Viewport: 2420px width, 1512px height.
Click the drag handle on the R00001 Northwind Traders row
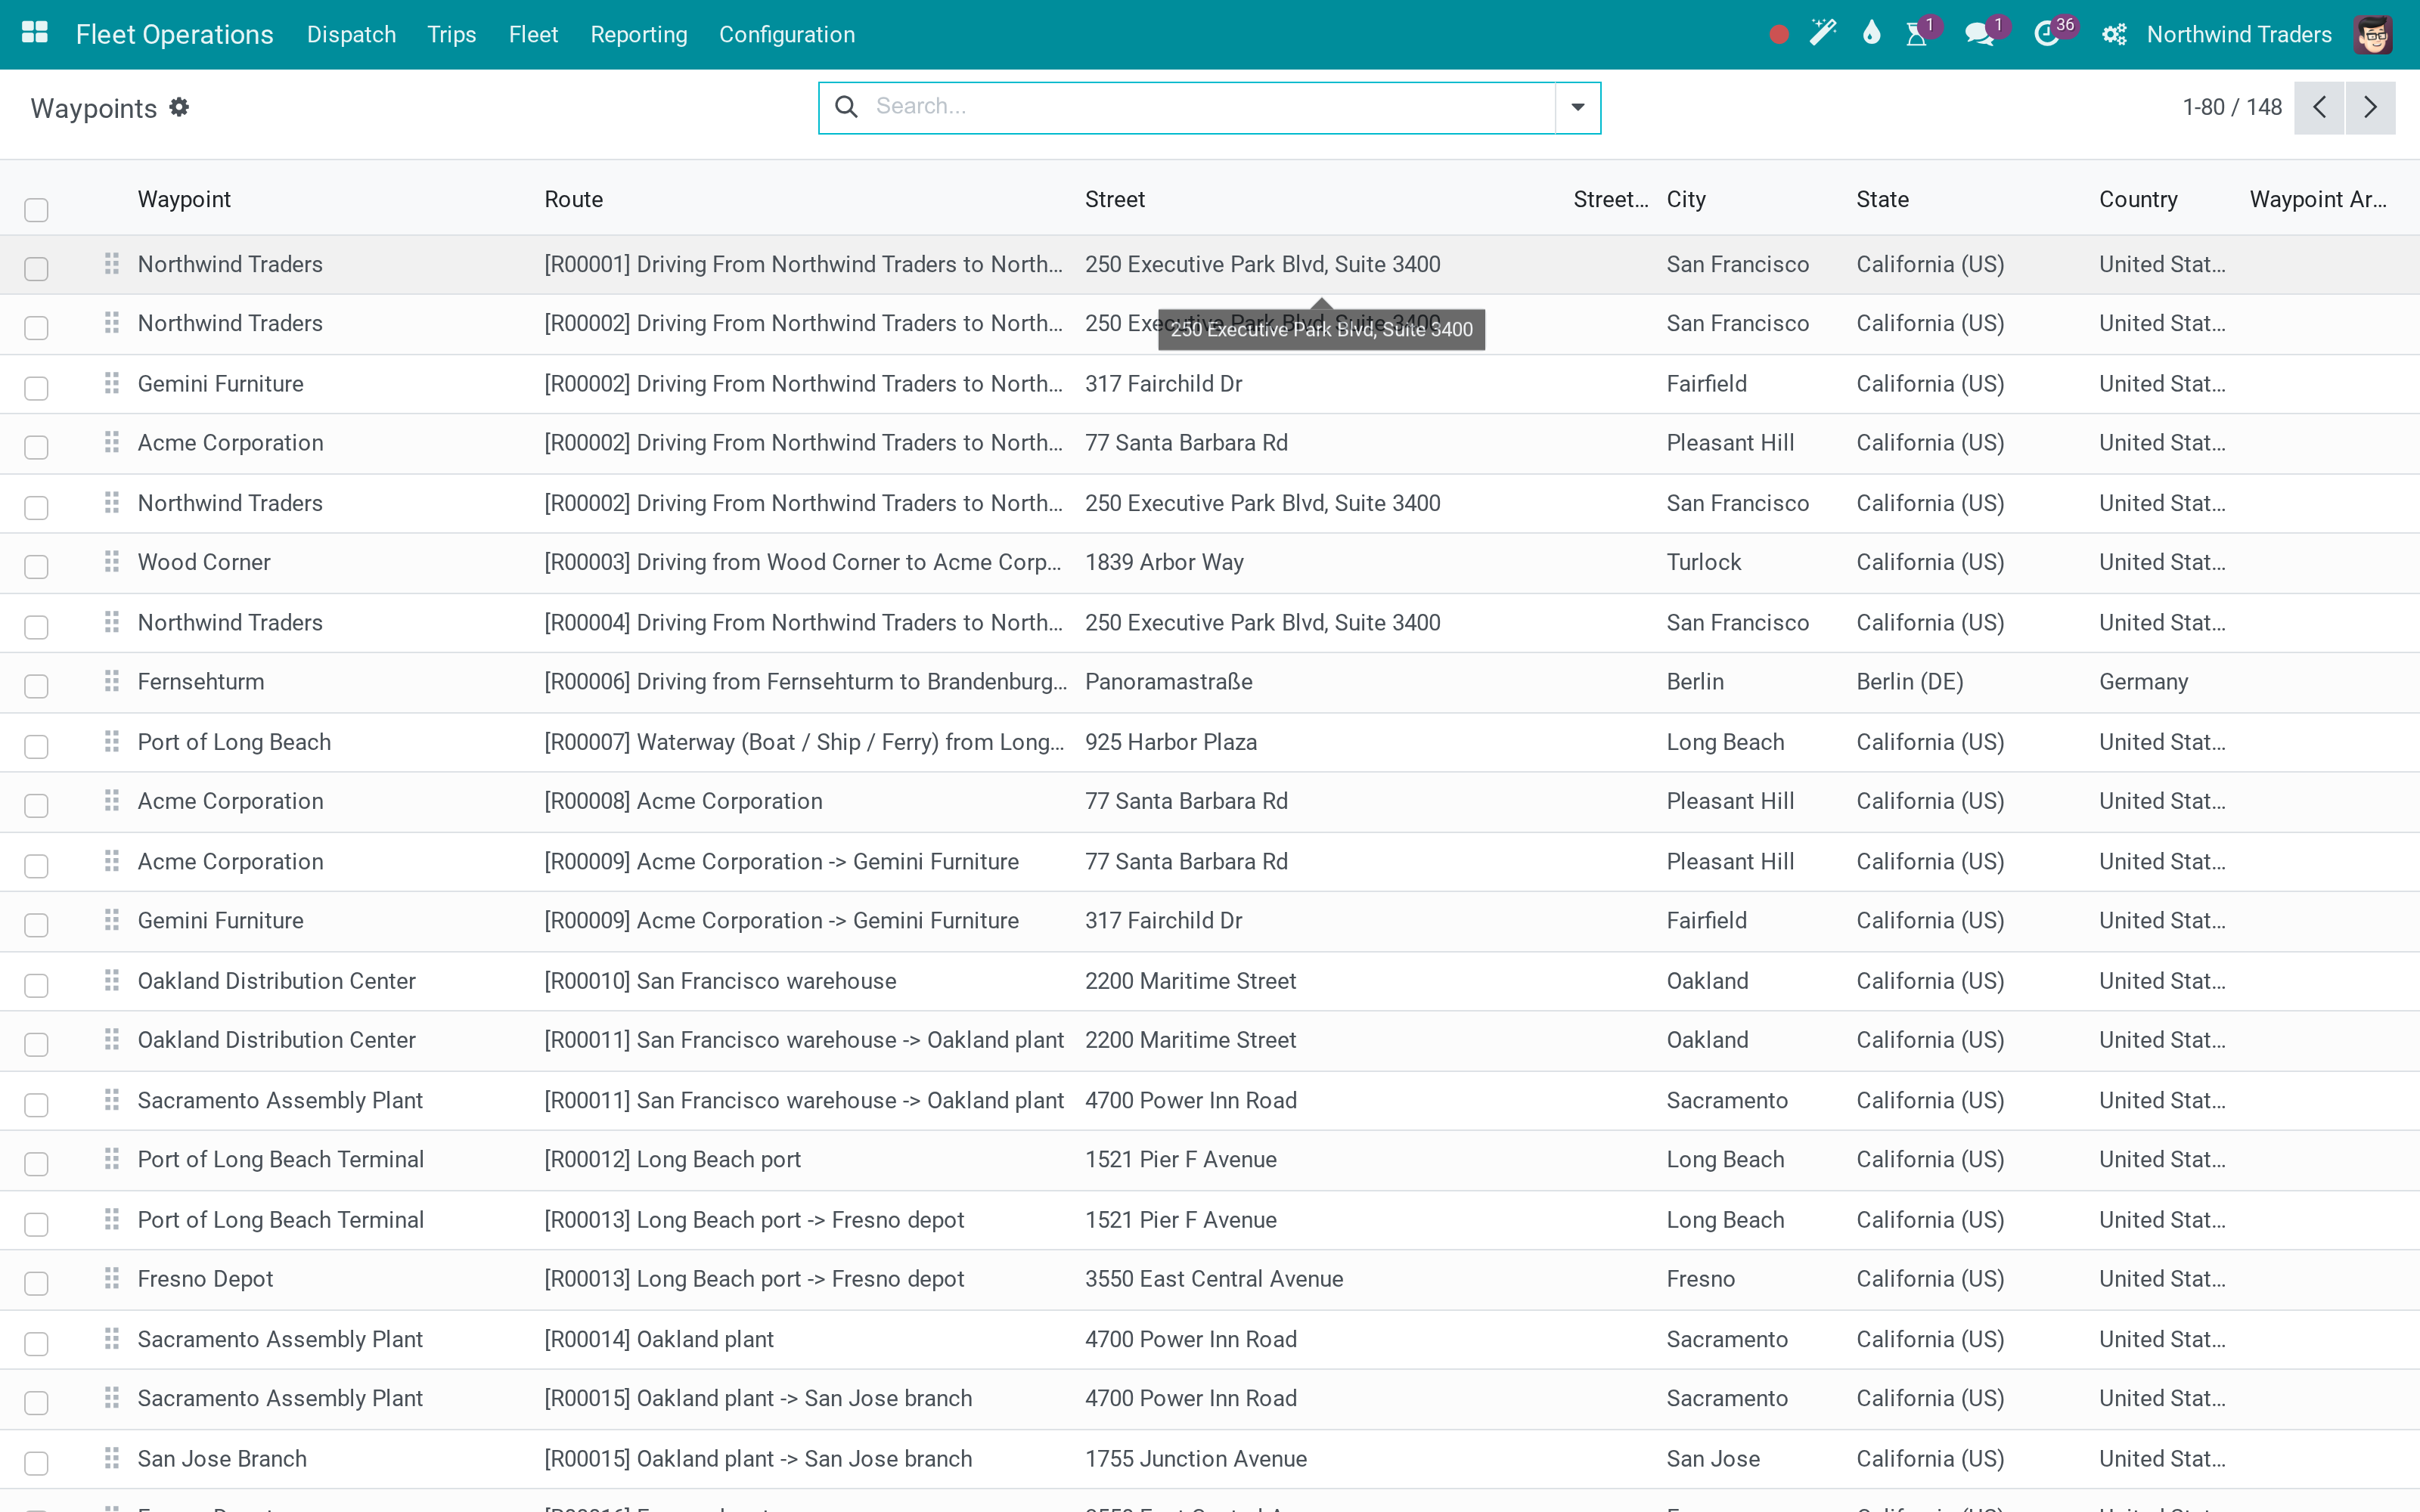[x=112, y=264]
